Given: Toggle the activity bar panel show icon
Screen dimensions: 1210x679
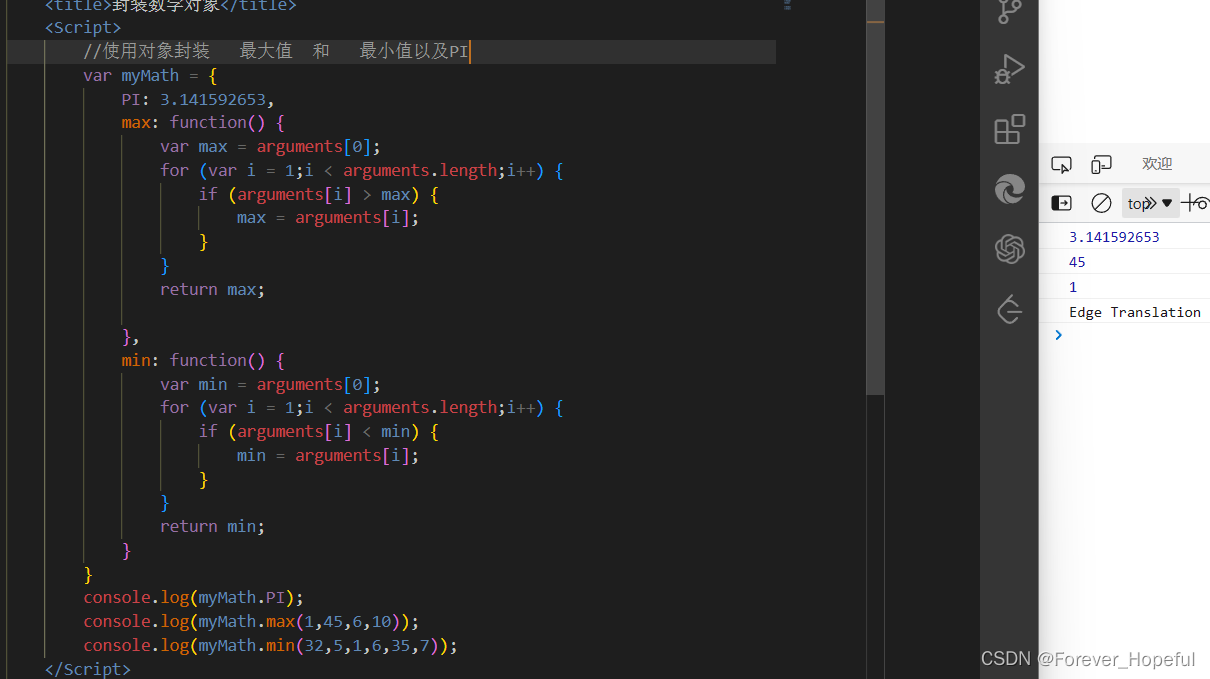Looking at the screenshot, I should (1061, 202).
